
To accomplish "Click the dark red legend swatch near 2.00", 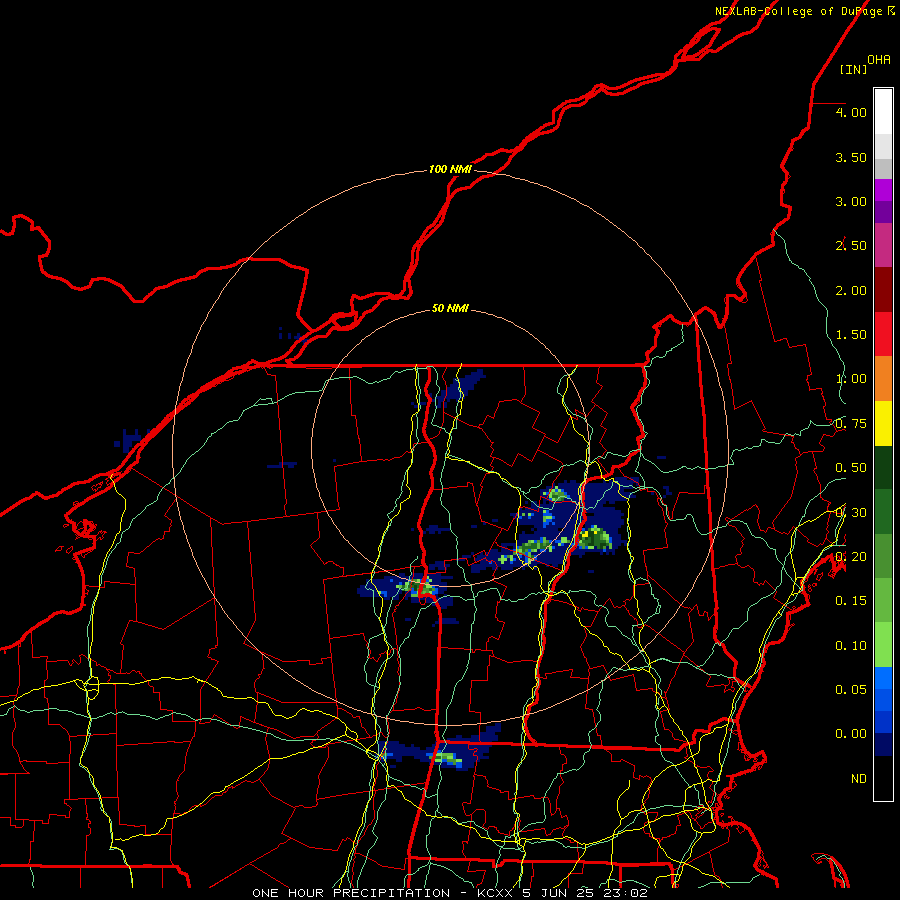I will (x=883, y=290).
